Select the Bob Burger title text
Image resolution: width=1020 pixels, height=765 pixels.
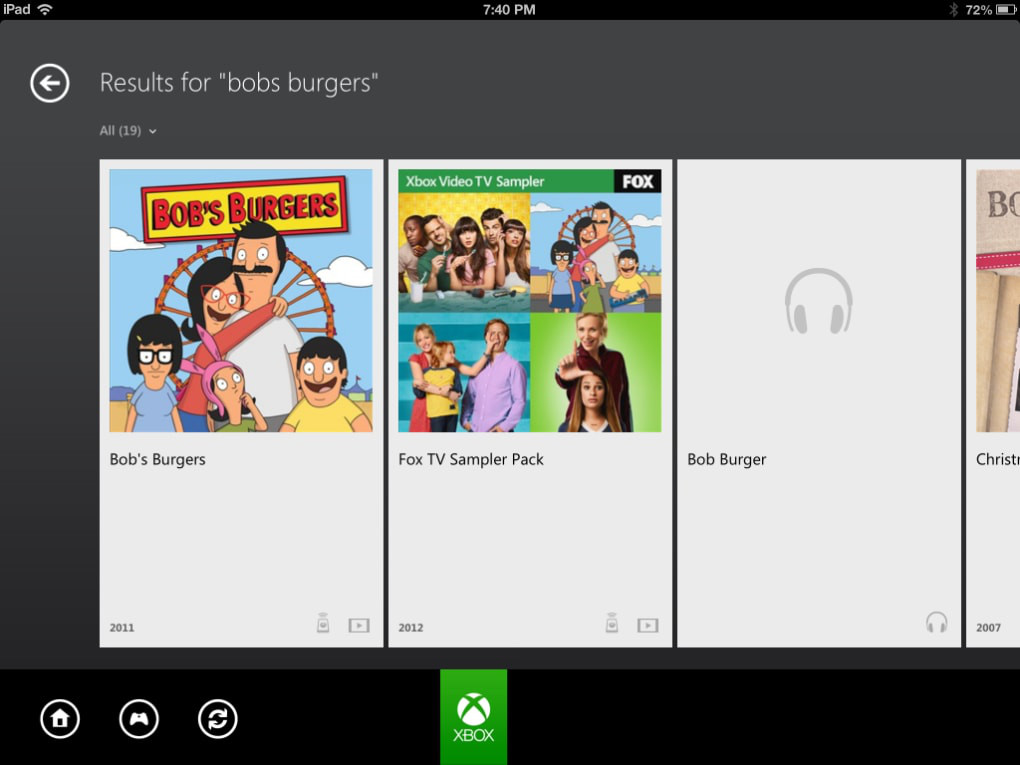click(x=727, y=459)
